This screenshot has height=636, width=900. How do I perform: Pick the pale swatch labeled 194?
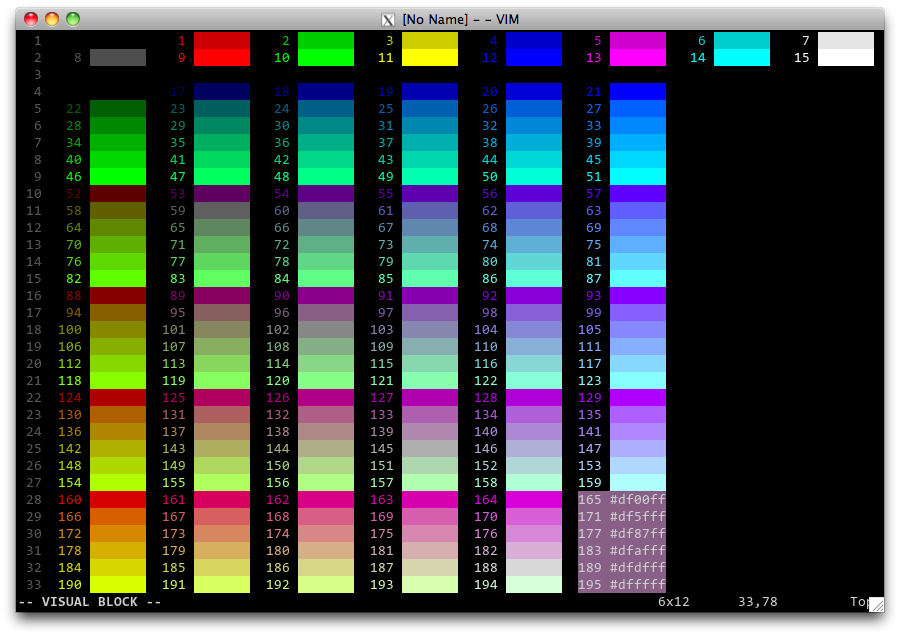pyautogui.click(x=534, y=584)
